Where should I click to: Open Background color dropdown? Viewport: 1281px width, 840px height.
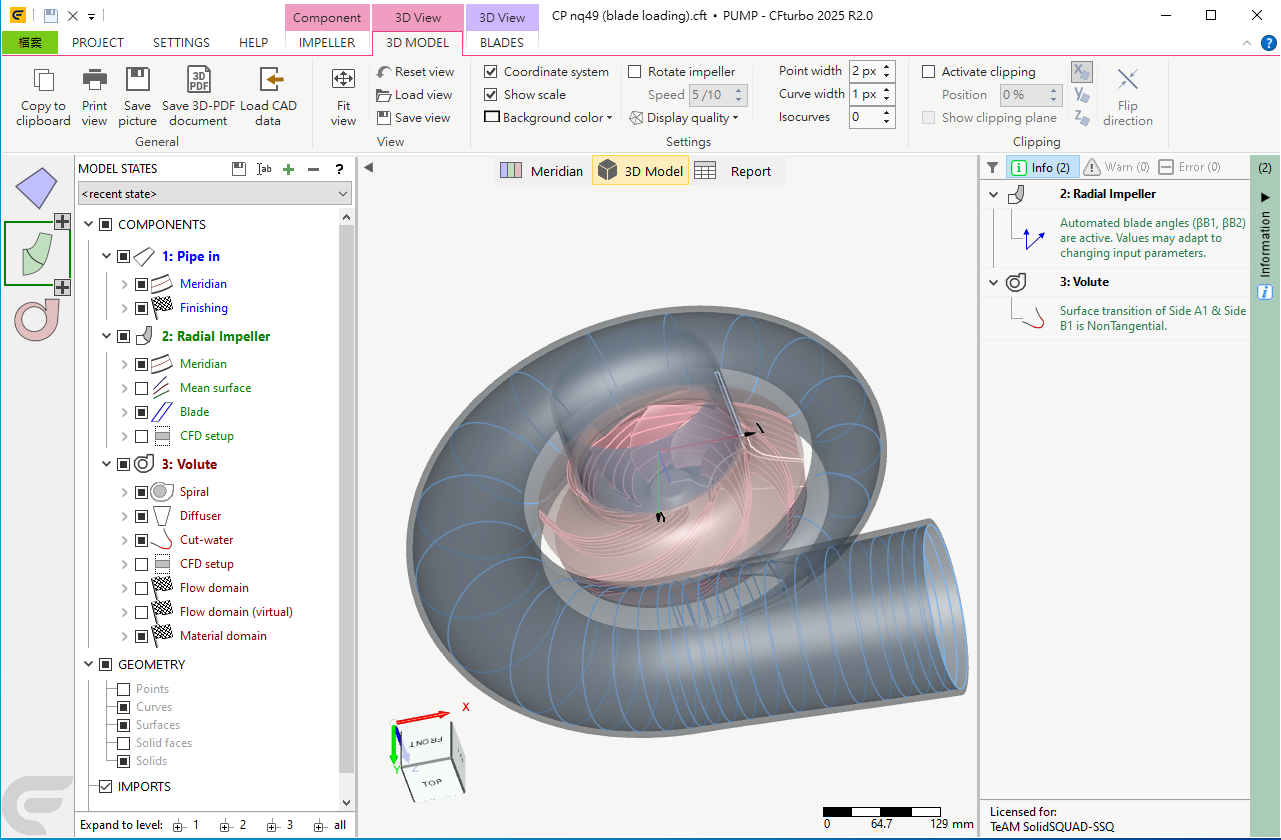pyautogui.click(x=608, y=118)
